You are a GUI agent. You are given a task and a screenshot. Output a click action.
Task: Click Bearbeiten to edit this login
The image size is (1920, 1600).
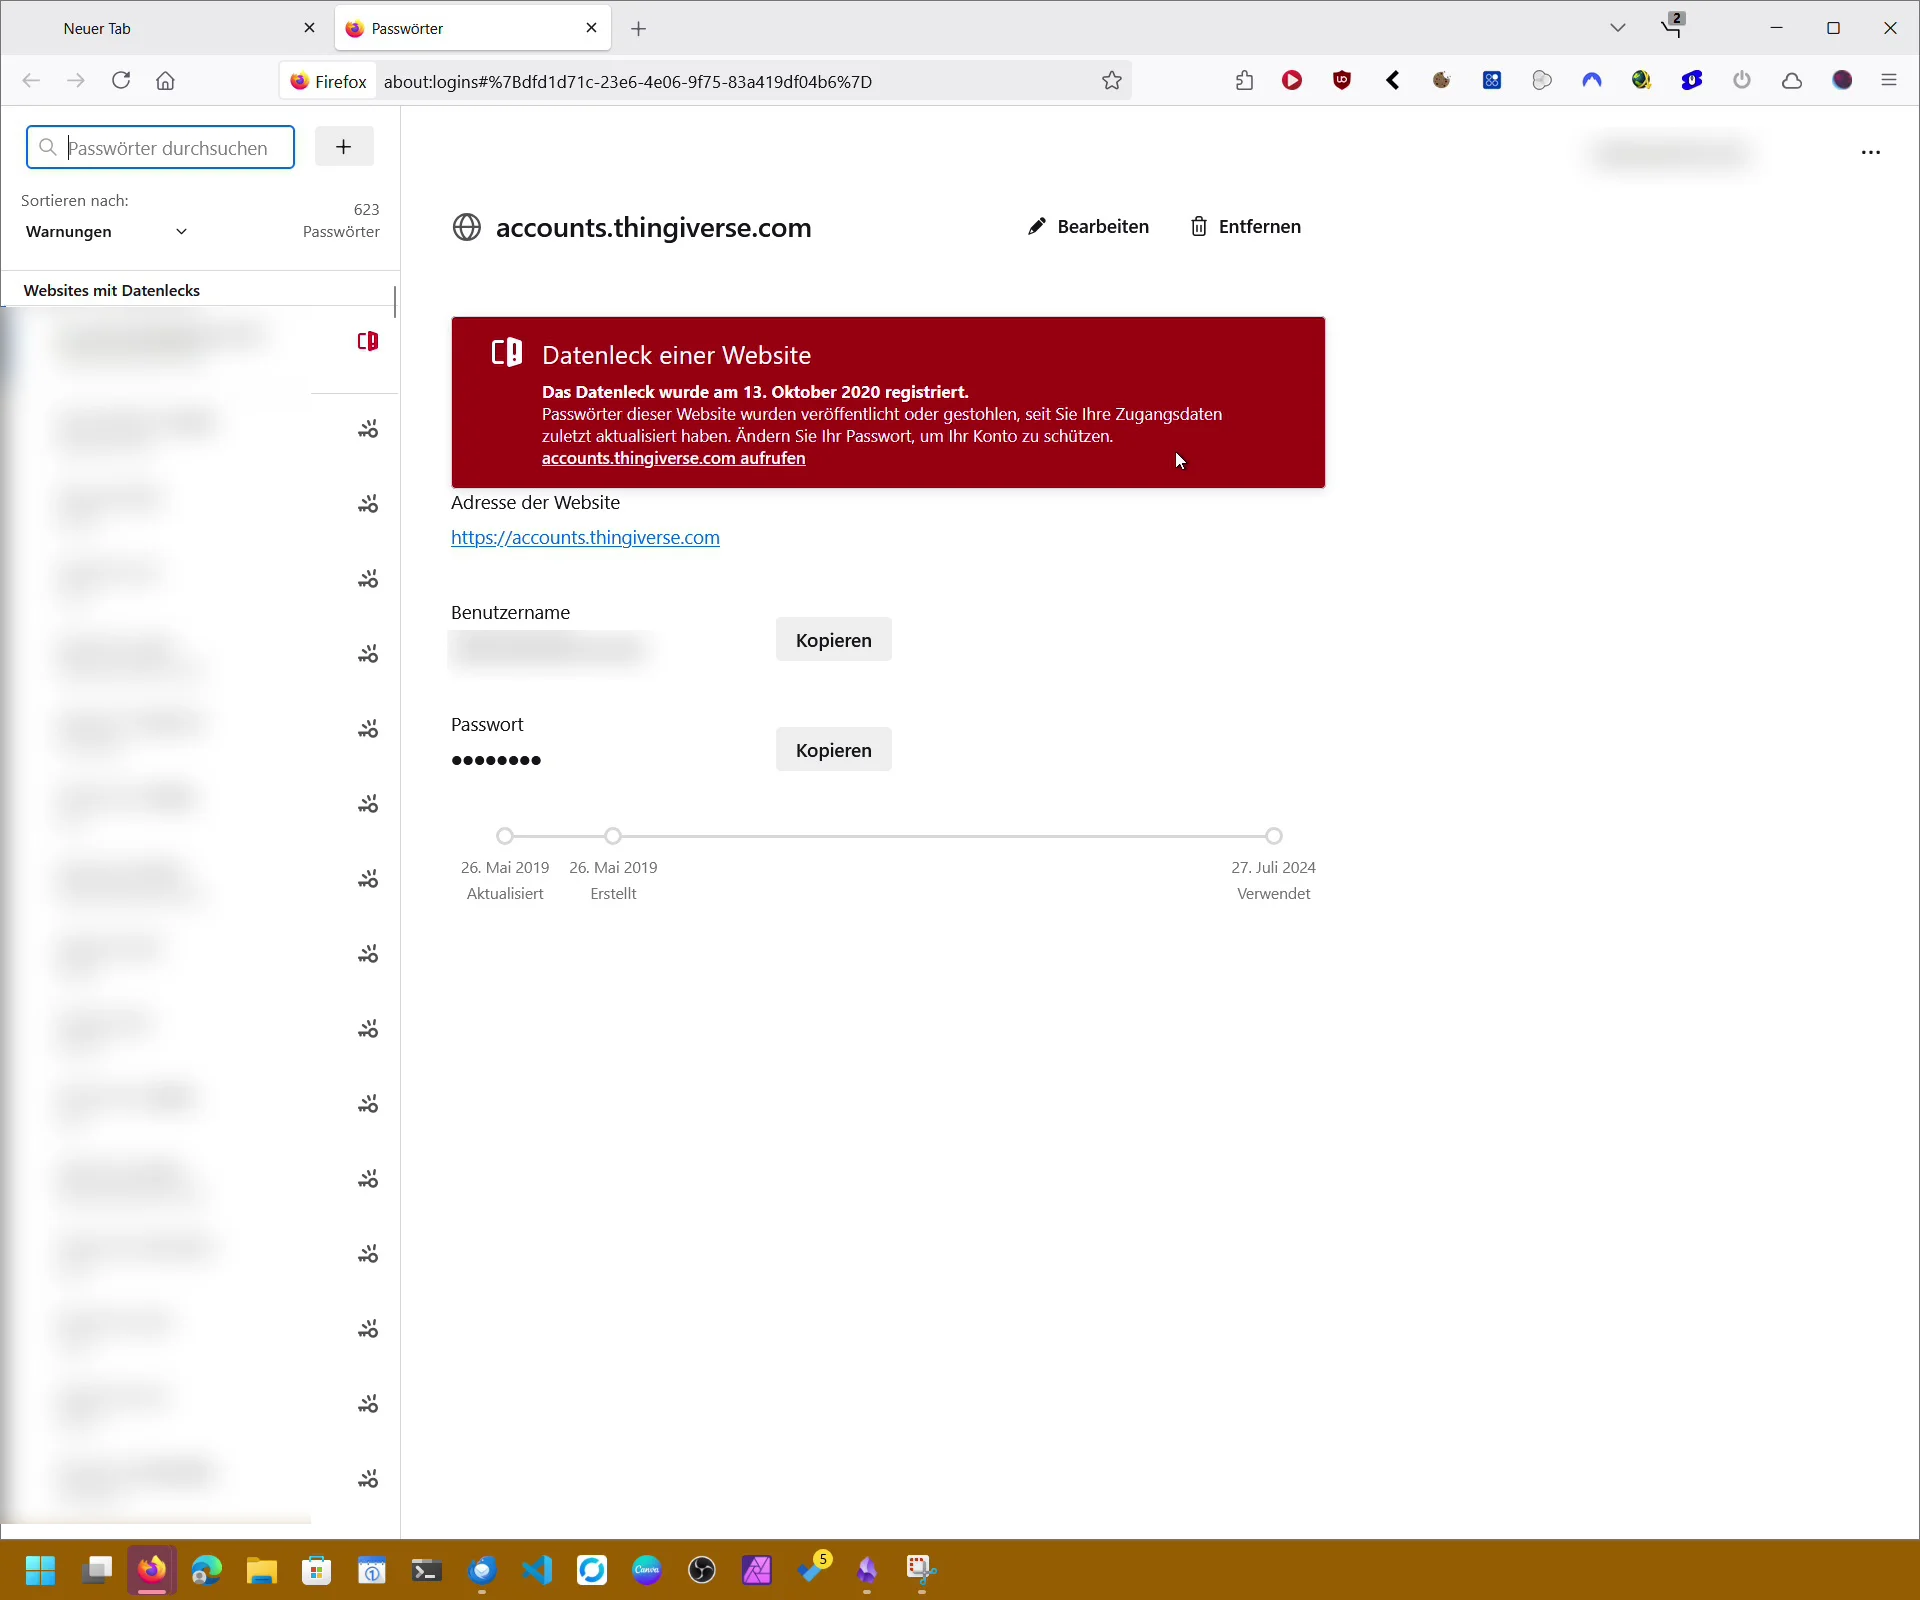click(1088, 227)
